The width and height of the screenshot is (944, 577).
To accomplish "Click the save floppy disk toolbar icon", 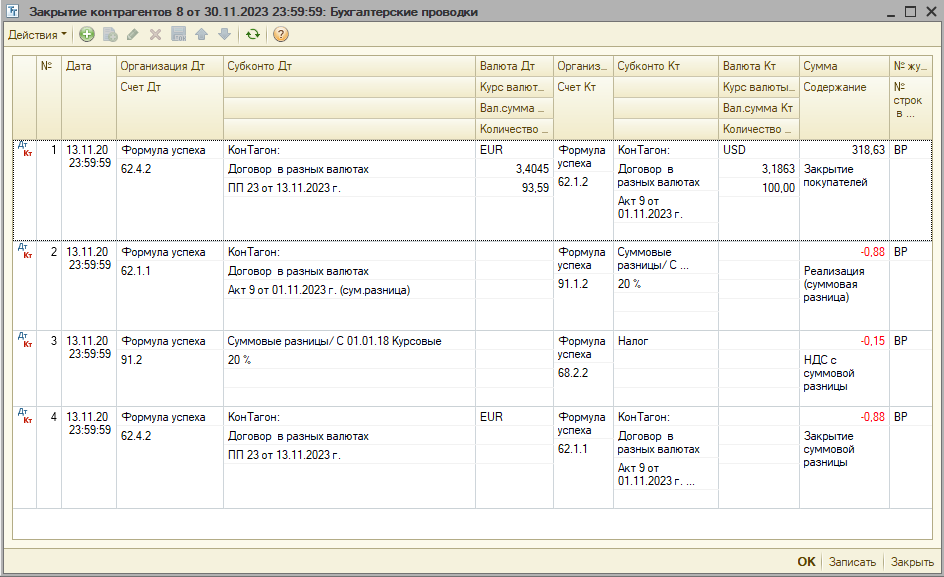I will click(178, 34).
